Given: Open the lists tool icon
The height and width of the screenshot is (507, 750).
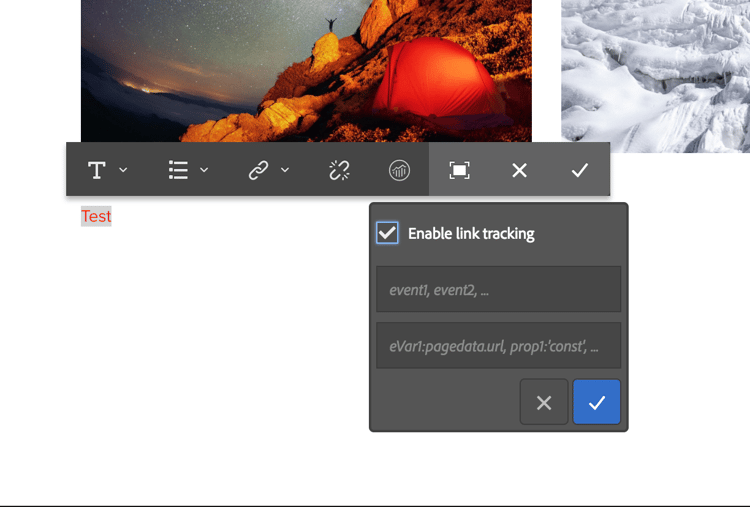Looking at the screenshot, I should coord(178,170).
